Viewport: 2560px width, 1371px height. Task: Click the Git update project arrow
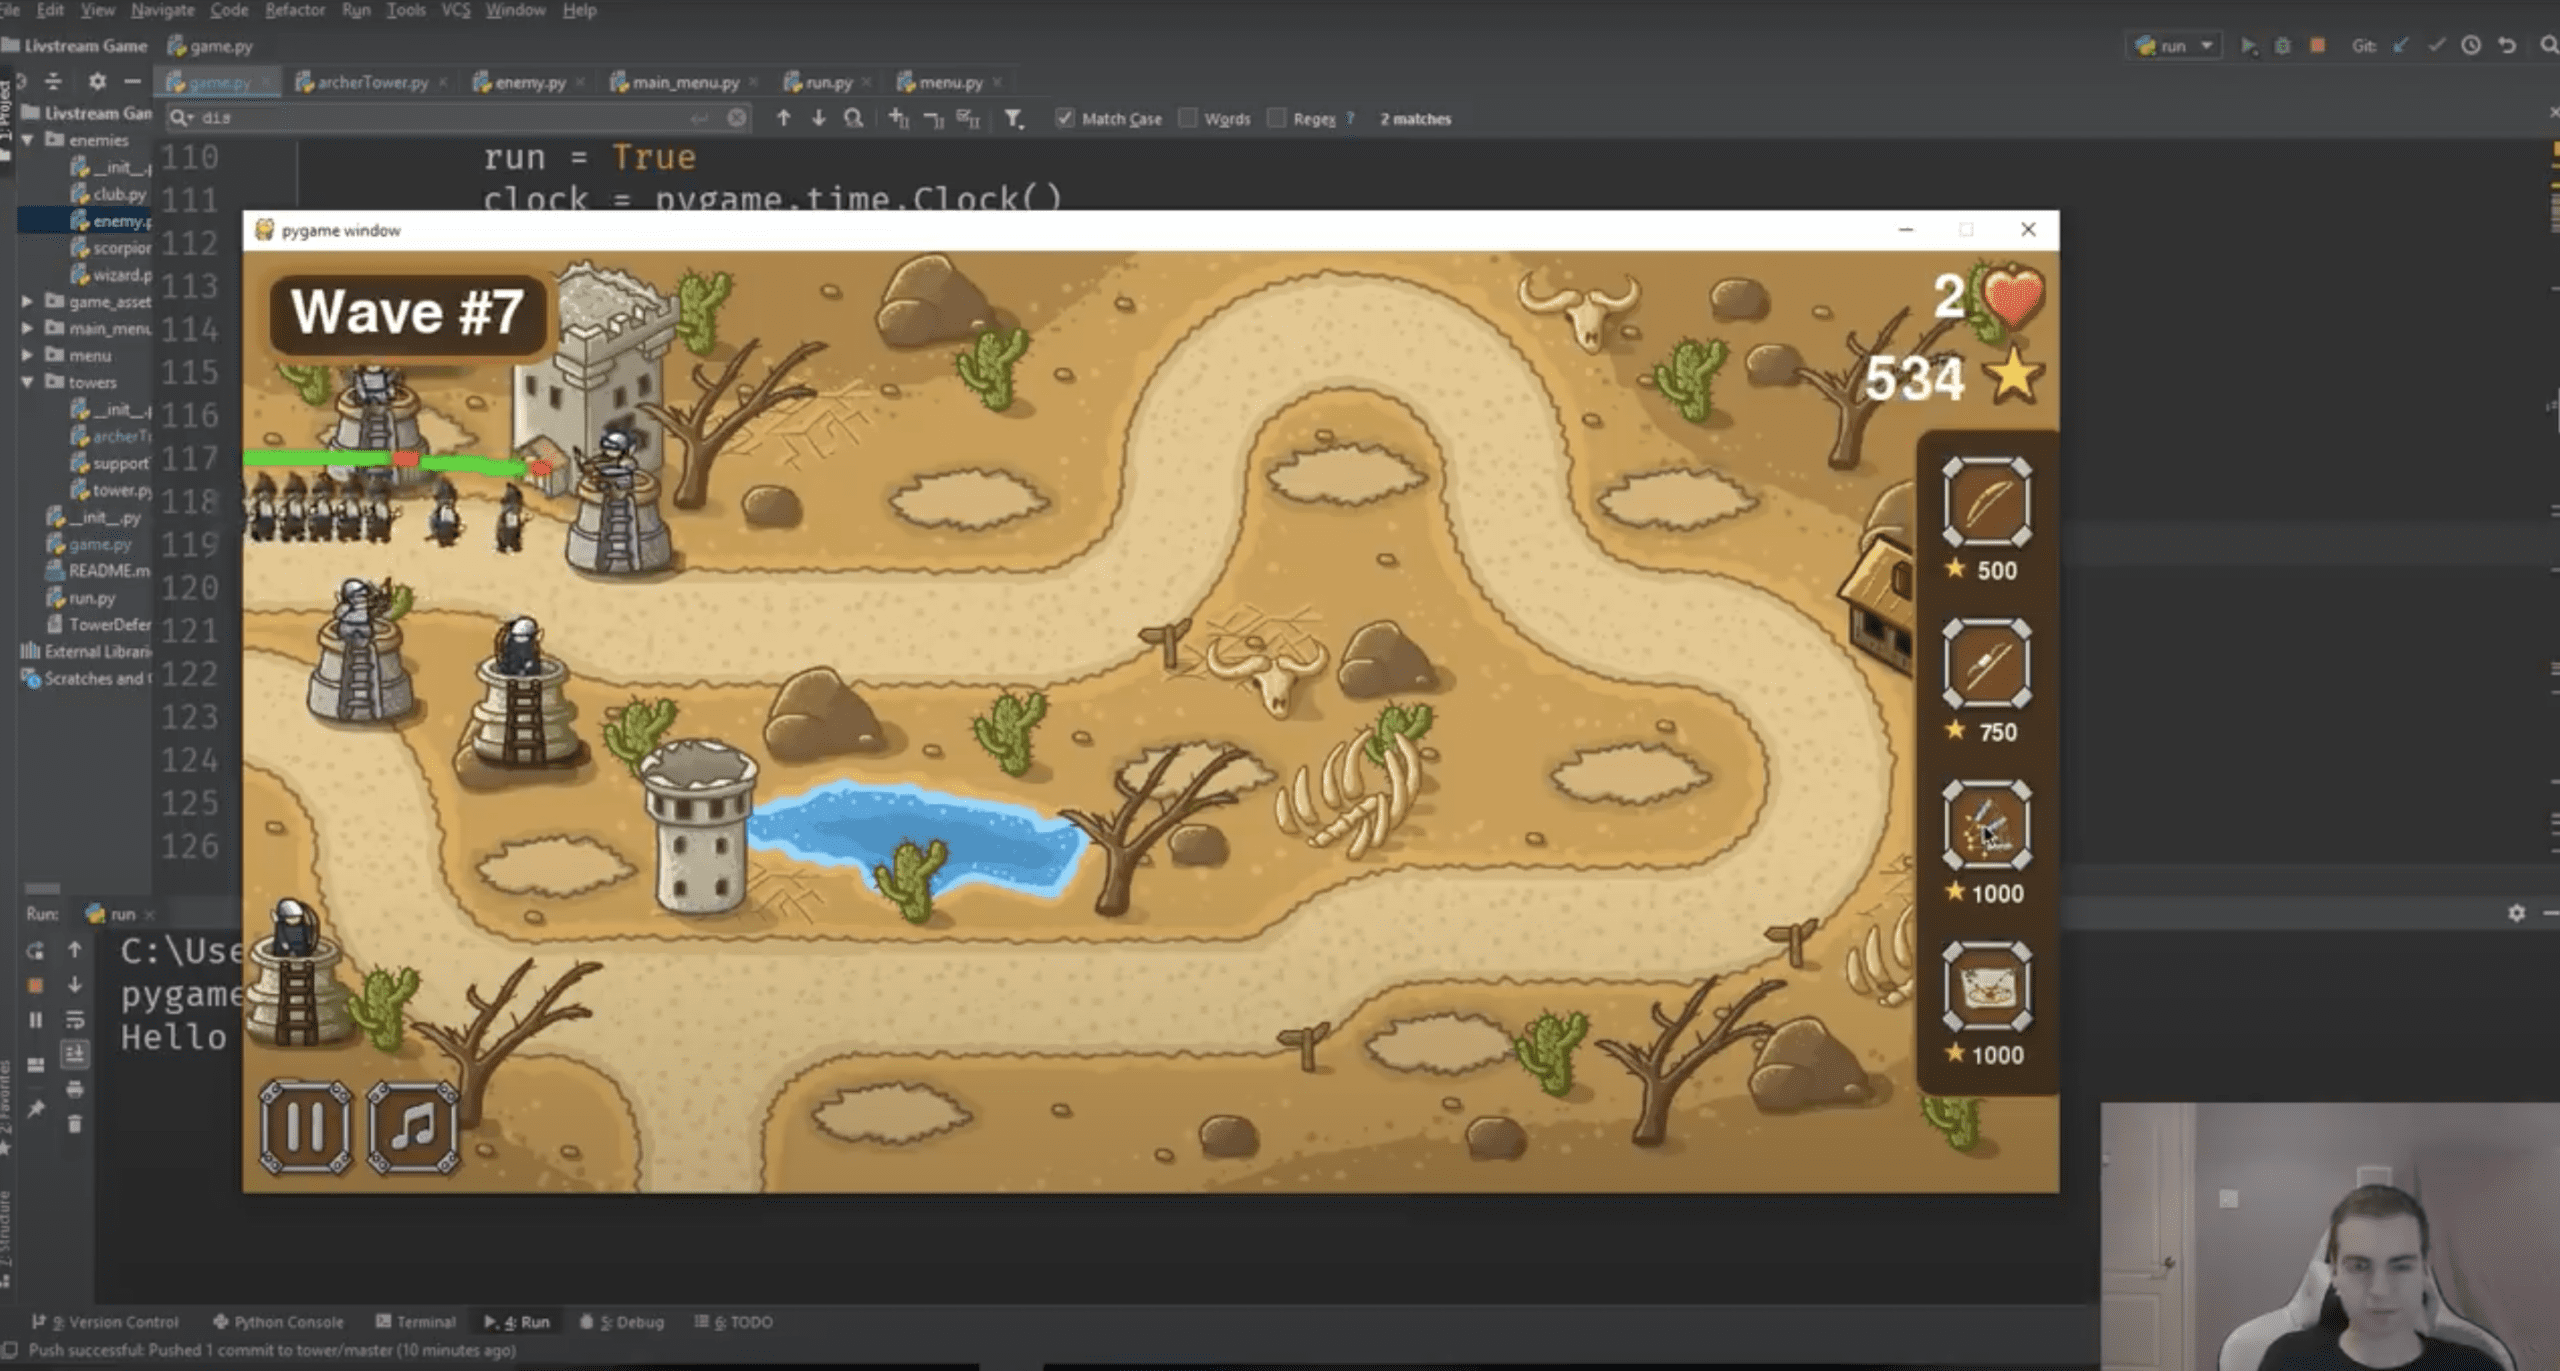(2401, 46)
